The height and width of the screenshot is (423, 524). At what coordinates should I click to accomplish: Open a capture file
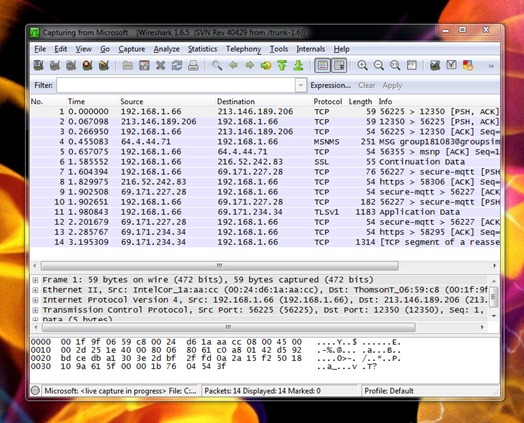(128, 65)
